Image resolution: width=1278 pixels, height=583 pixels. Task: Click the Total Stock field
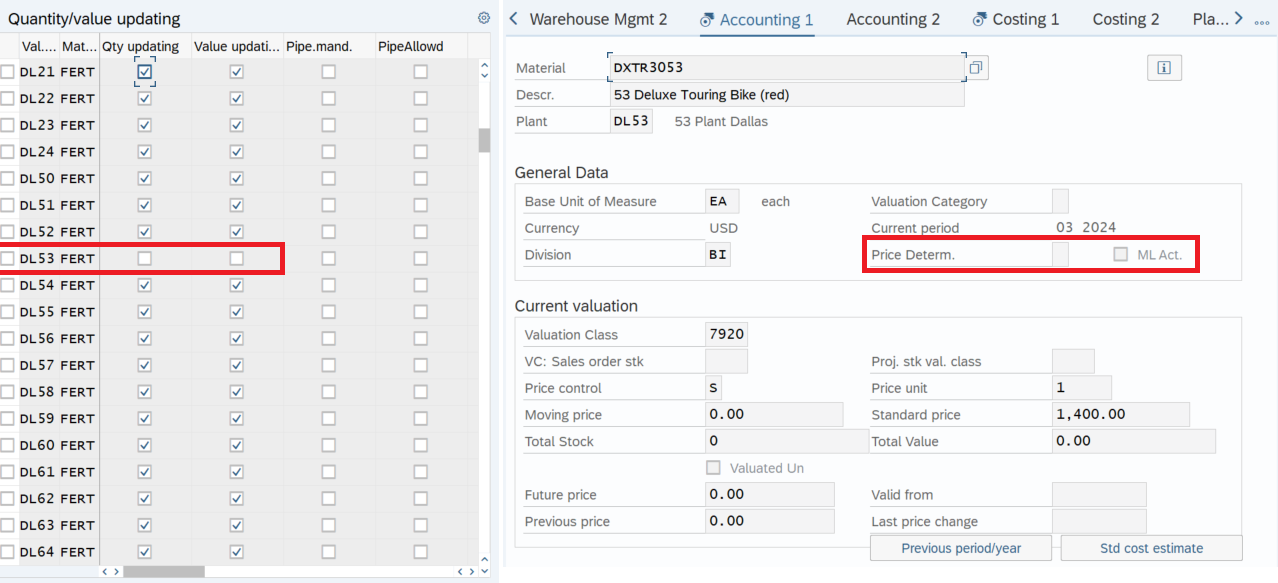click(787, 441)
